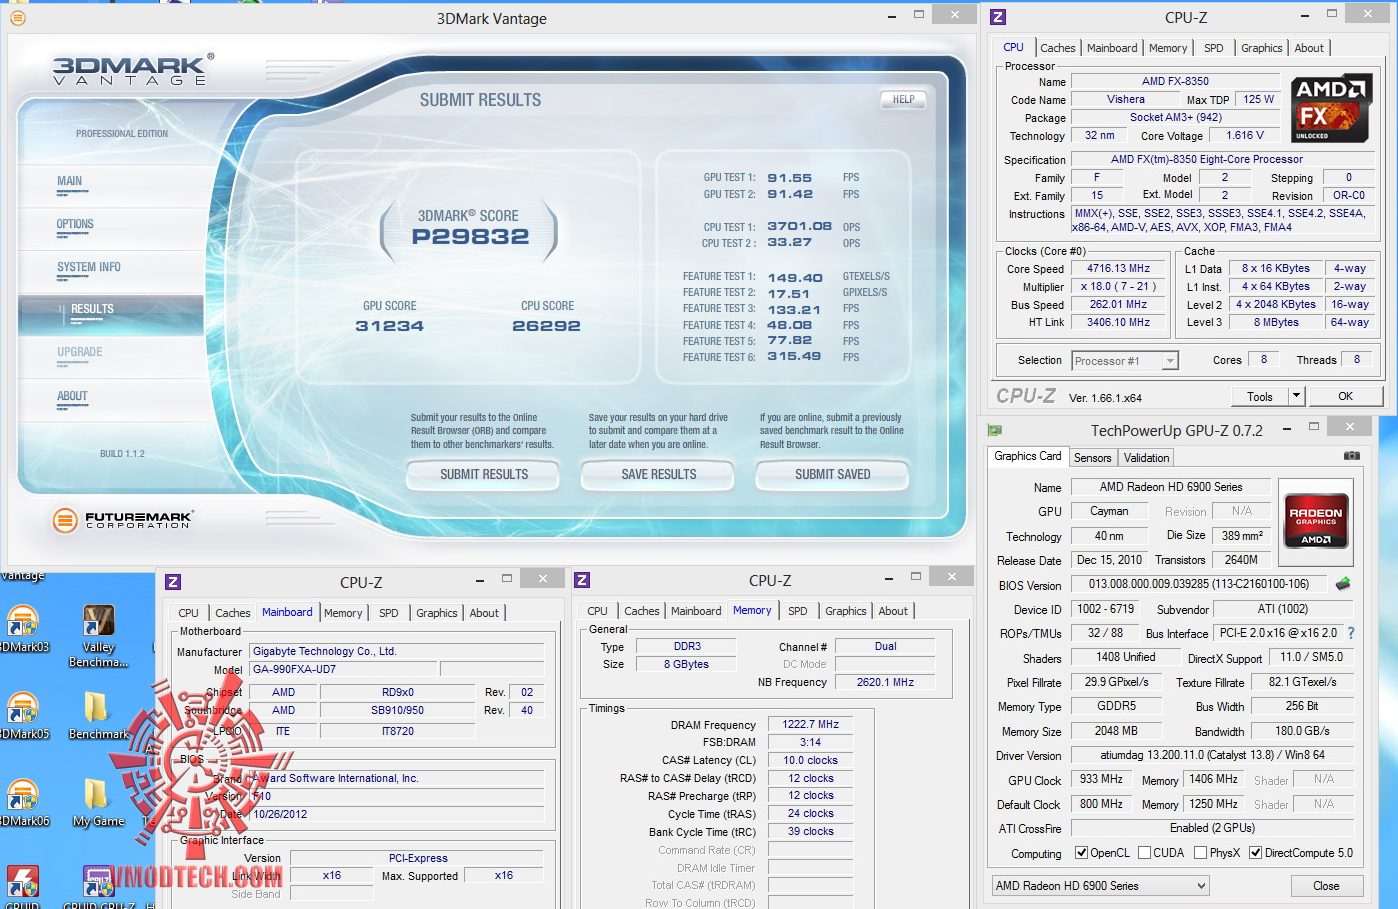Click the 3DMark Vantage logo
Viewport: 1398px width, 909px height.
(132, 70)
